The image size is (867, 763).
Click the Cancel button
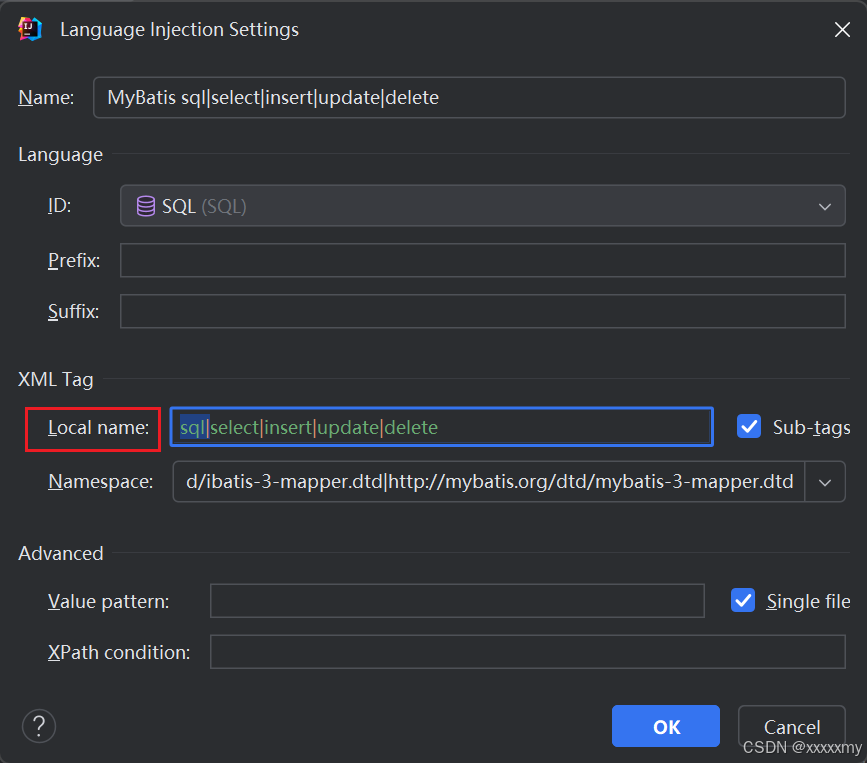point(792,726)
